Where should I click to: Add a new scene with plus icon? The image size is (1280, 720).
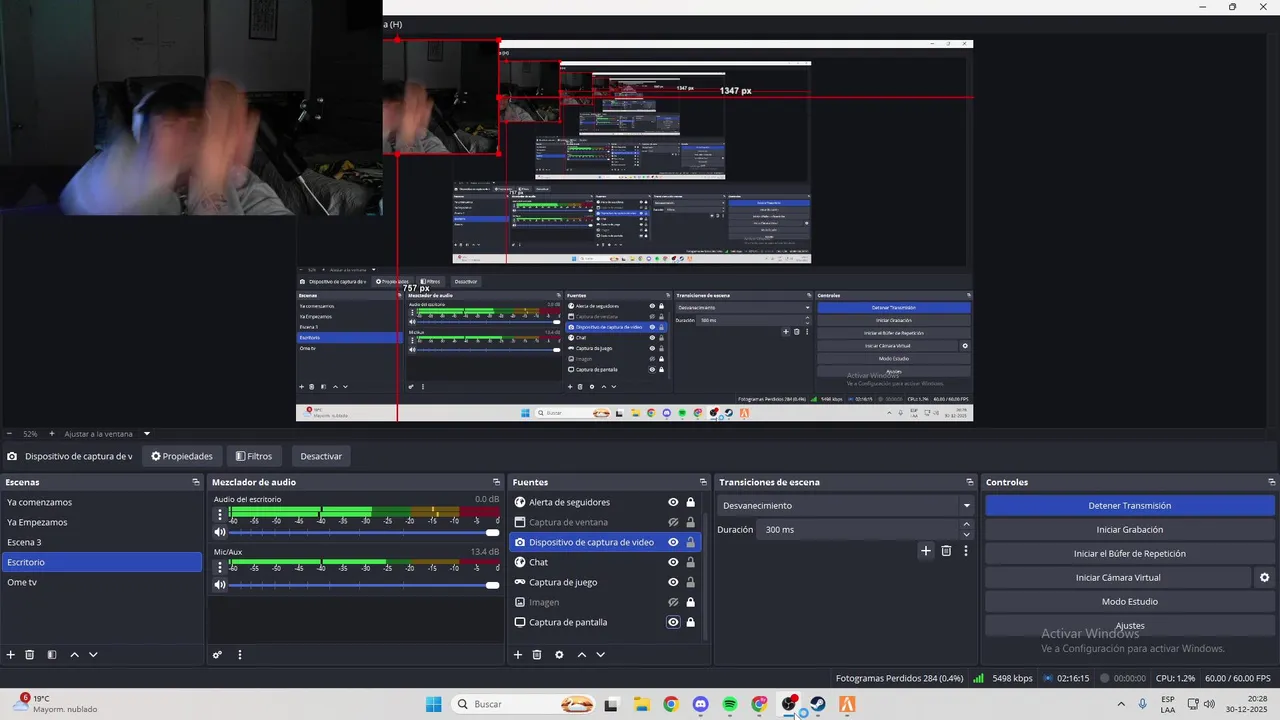pyautogui.click(x=11, y=655)
